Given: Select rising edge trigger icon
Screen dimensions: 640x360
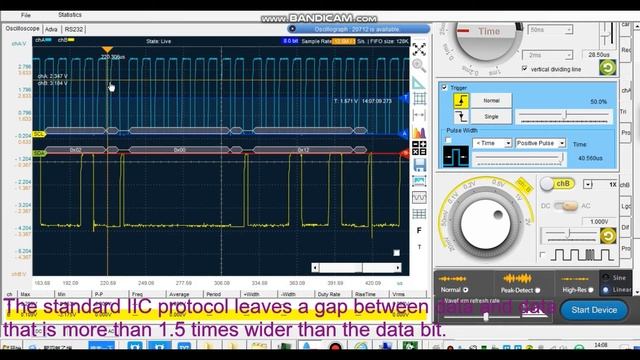Looking at the screenshot, I should (x=461, y=100).
